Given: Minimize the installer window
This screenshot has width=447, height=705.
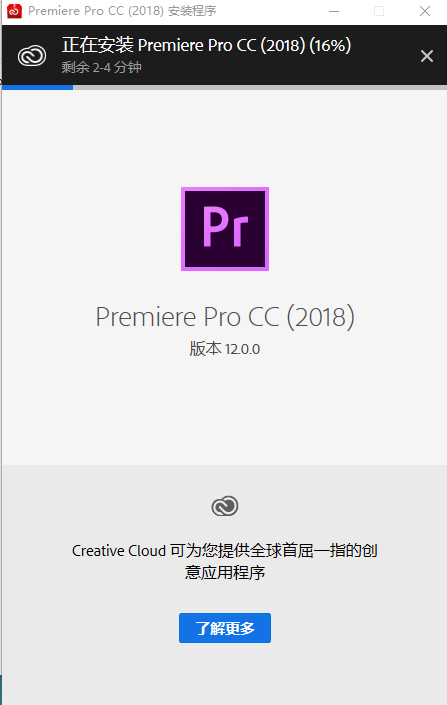Looking at the screenshot, I should click(x=334, y=11).
